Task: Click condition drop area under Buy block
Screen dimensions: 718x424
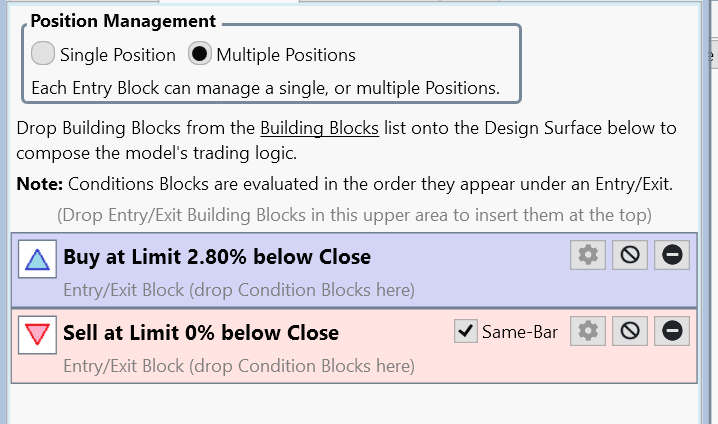Action: [x=239, y=290]
